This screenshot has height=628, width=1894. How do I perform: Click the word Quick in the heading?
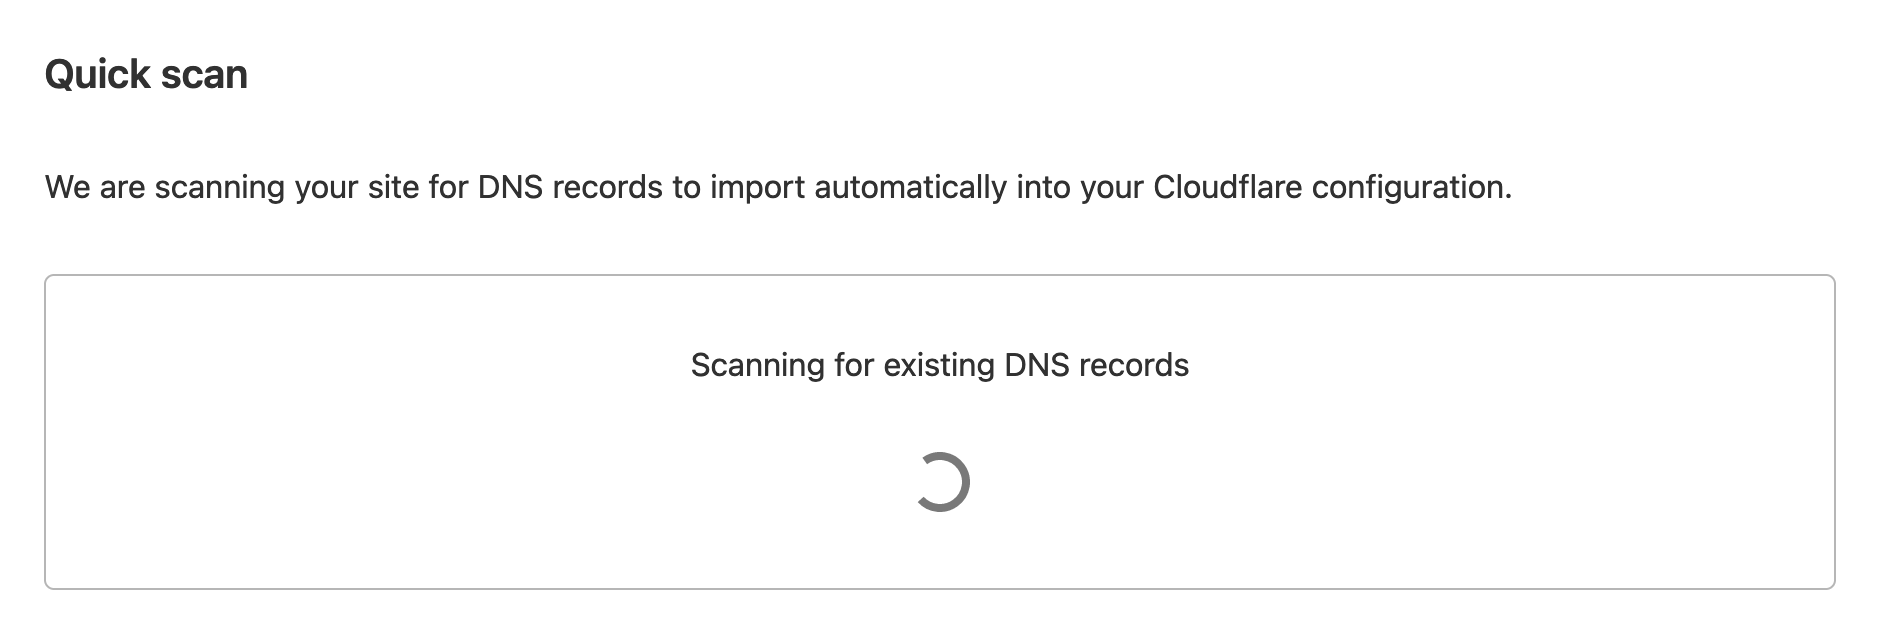(96, 75)
